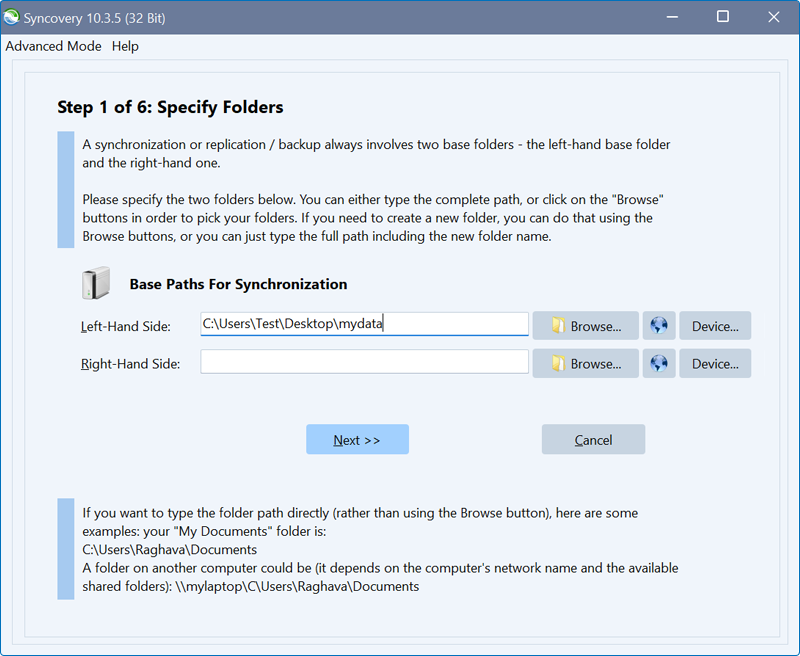This screenshot has height=656, width=800.
Task: Open the Advanced Mode menu
Action: coord(54,46)
